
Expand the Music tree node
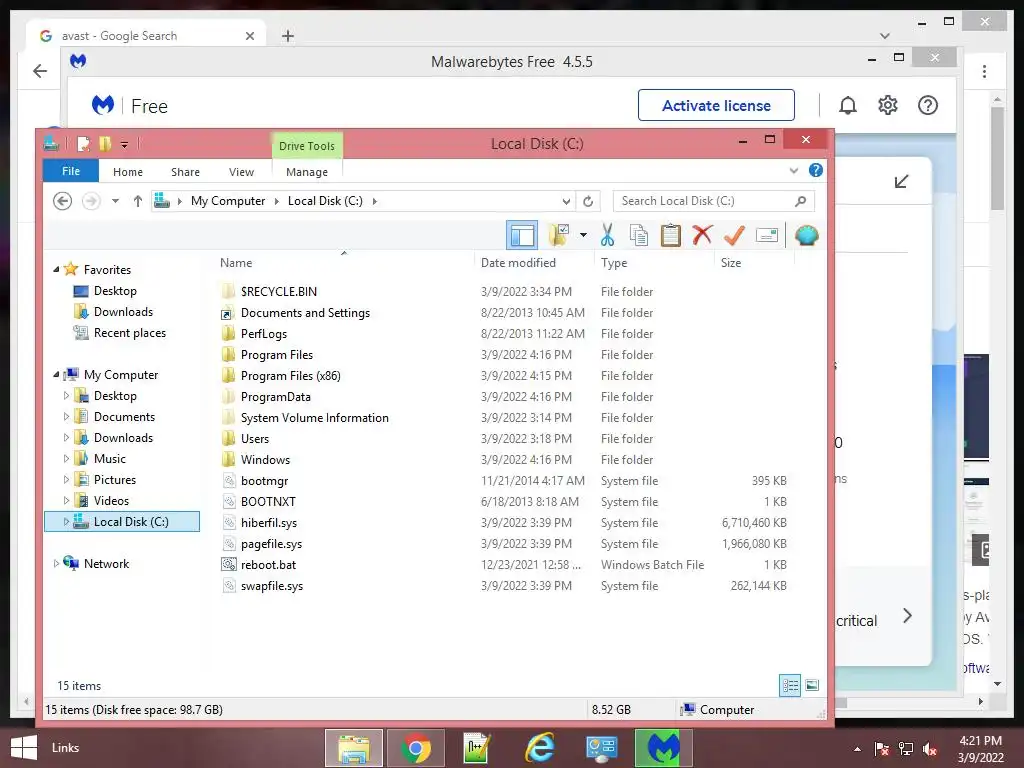66,458
